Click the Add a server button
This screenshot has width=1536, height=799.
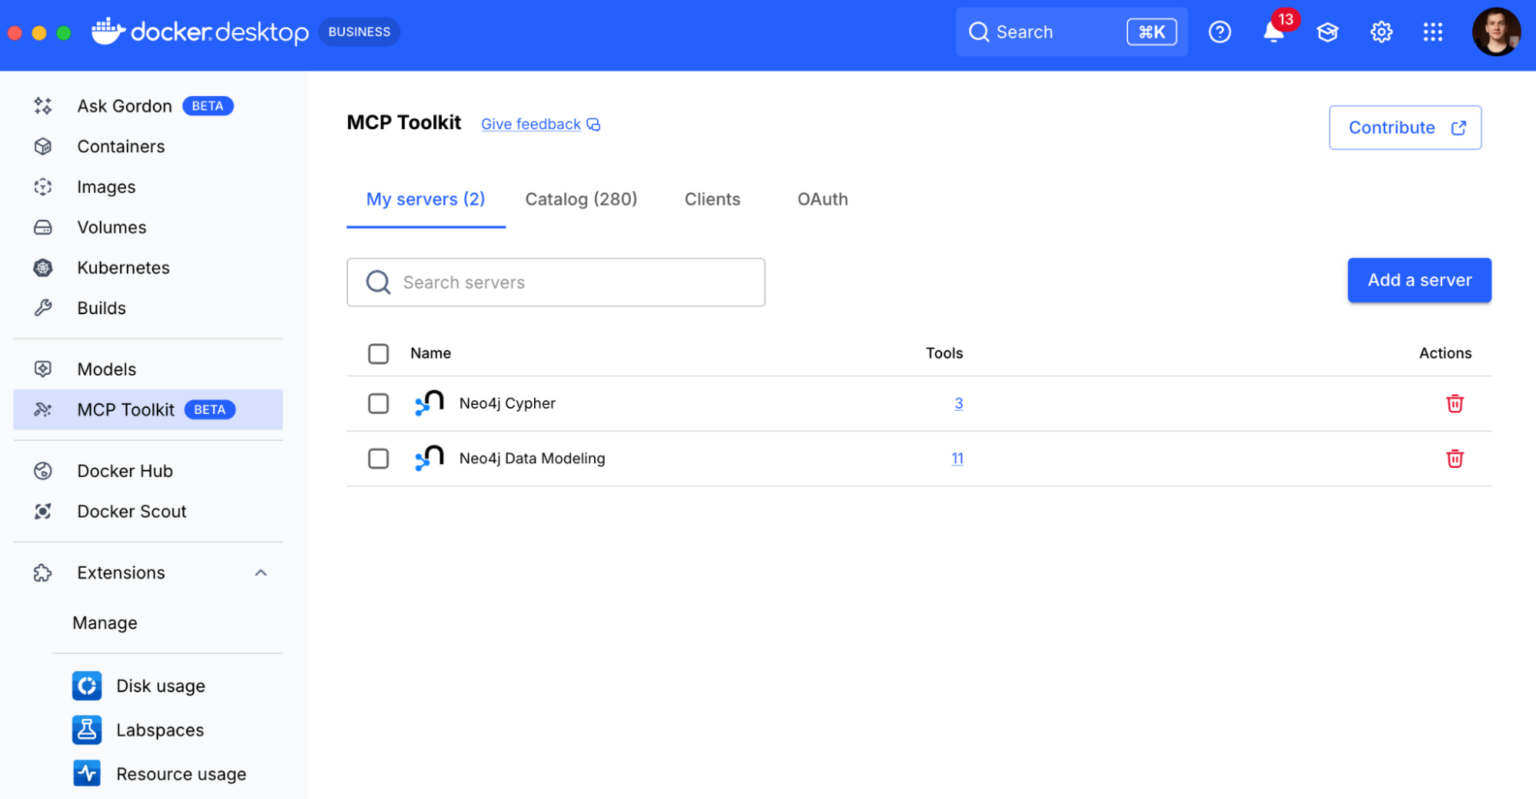tap(1419, 280)
